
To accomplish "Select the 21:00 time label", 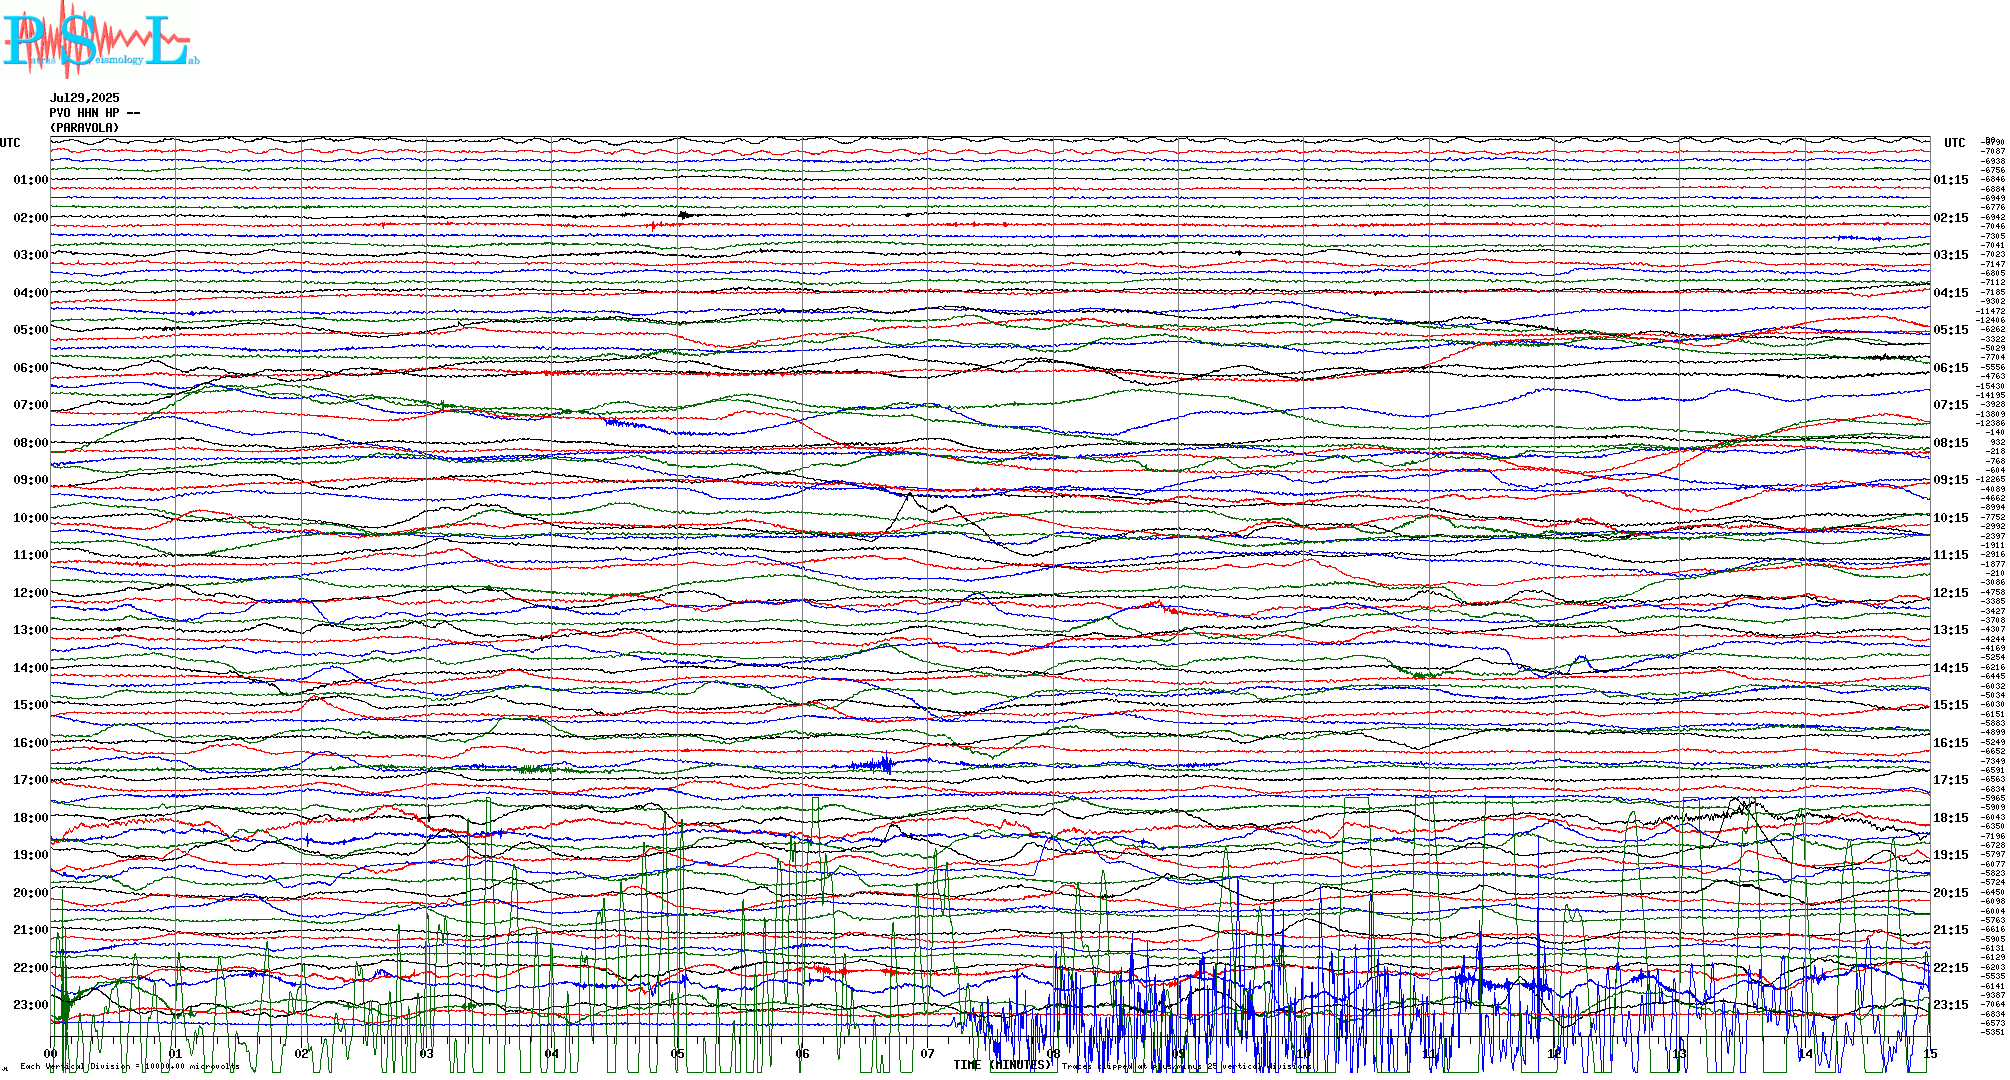I will (x=31, y=930).
